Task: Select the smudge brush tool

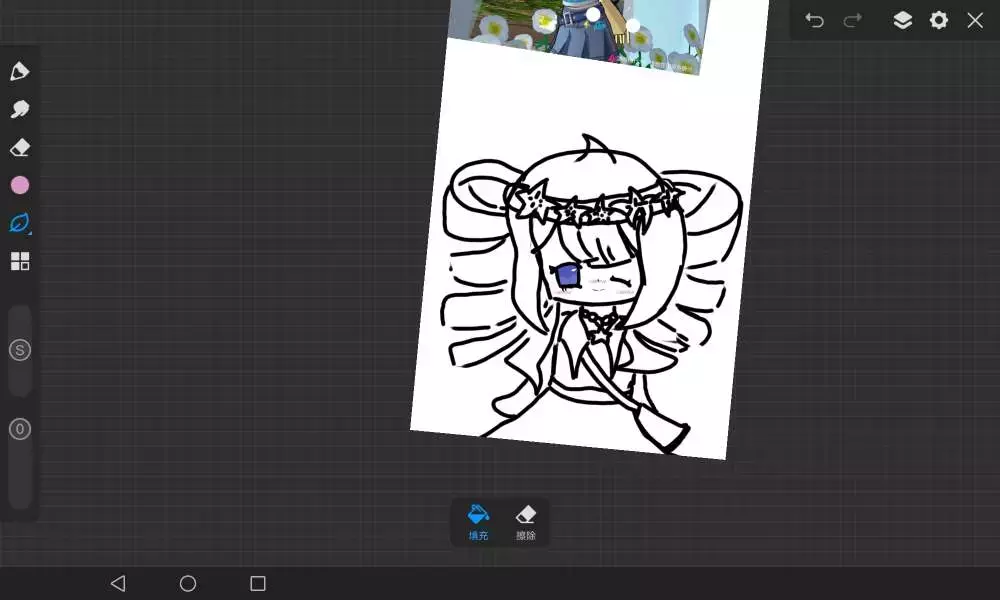Action: pyautogui.click(x=20, y=109)
